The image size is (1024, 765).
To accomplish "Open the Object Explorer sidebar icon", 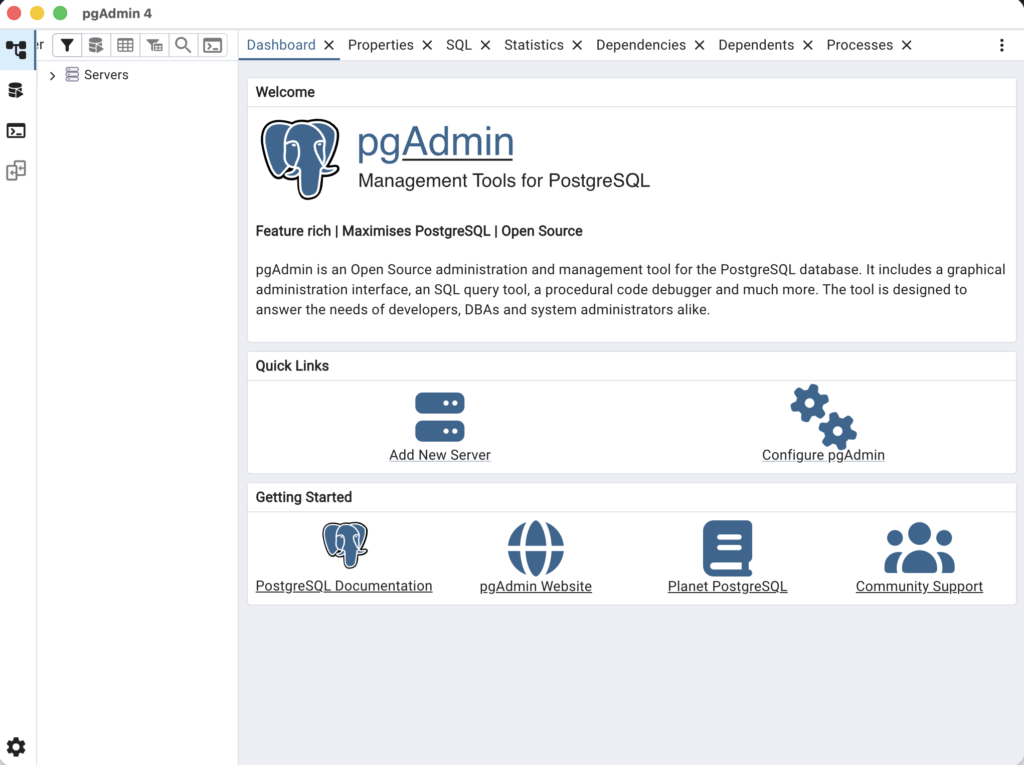I will [16, 49].
